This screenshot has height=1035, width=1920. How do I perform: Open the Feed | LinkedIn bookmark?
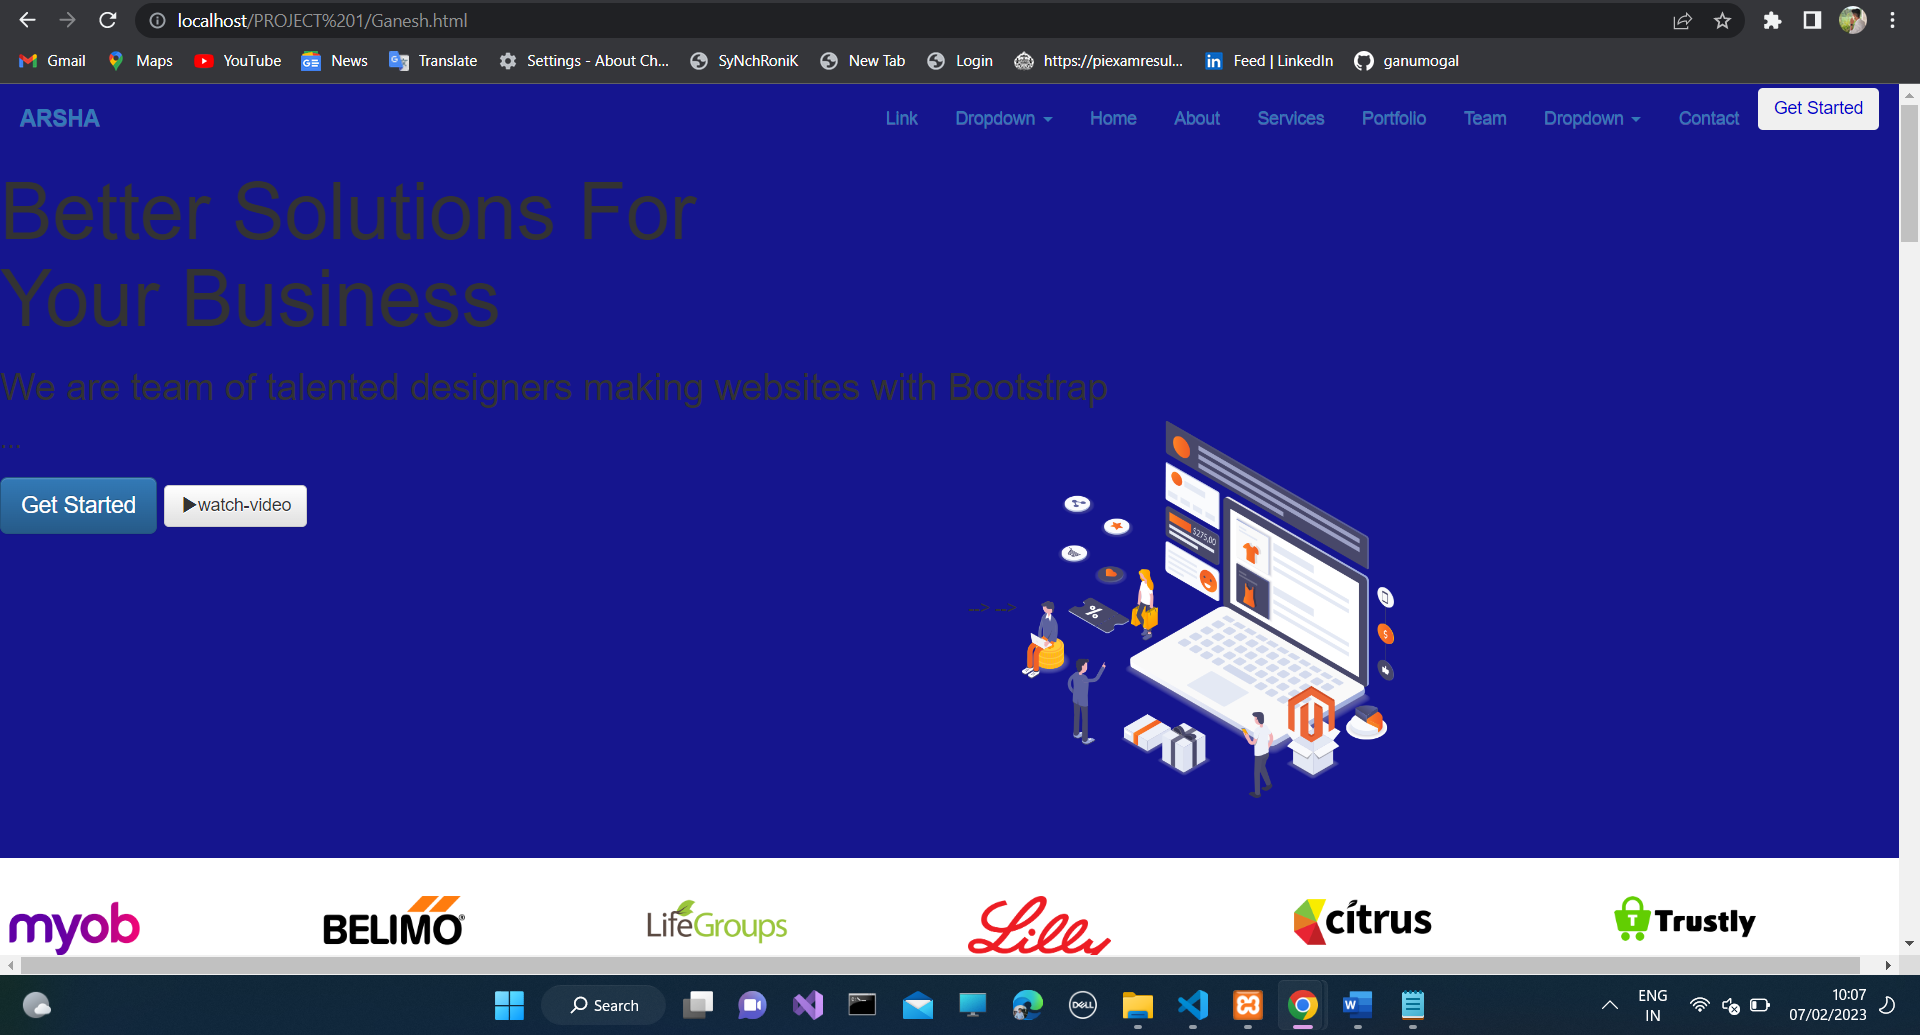pos(1269,61)
